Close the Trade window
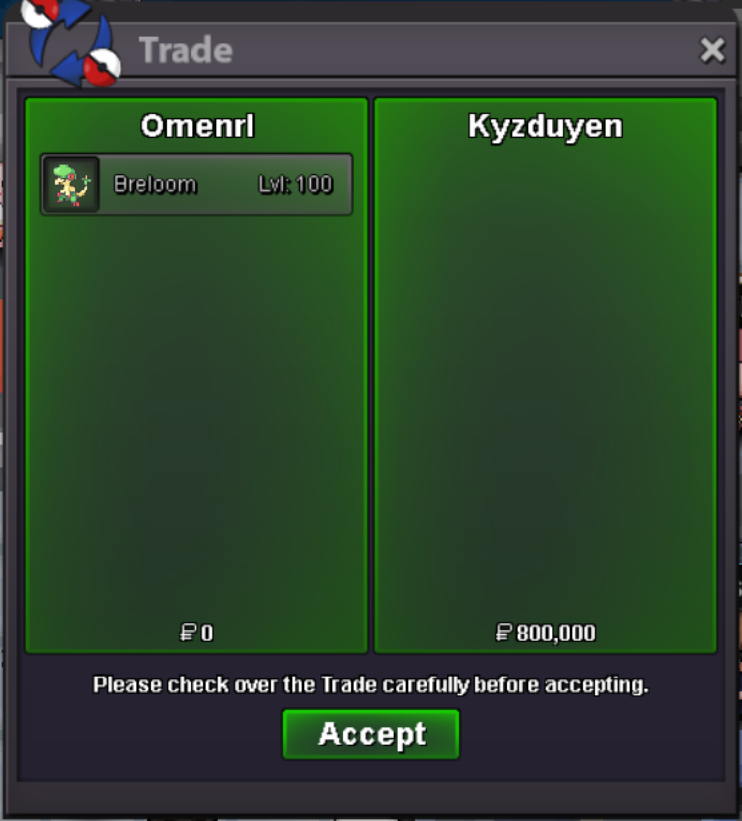Screen dimensions: 742x821 click(712, 51)
